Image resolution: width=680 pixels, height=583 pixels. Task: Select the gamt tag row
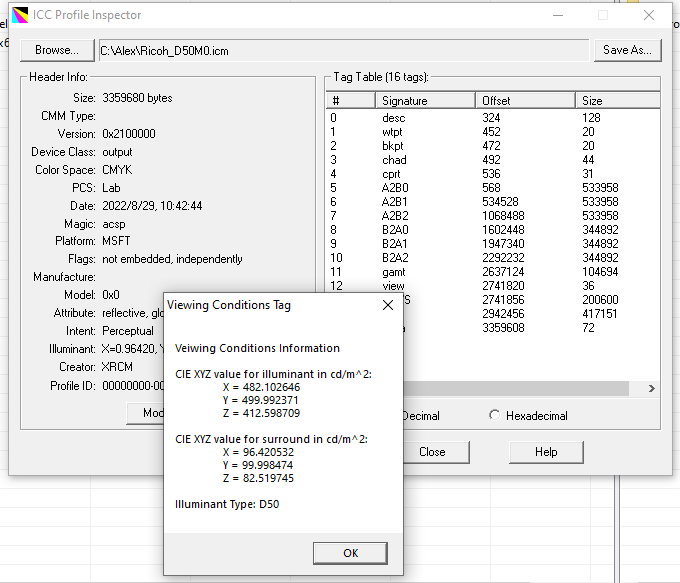394,272
